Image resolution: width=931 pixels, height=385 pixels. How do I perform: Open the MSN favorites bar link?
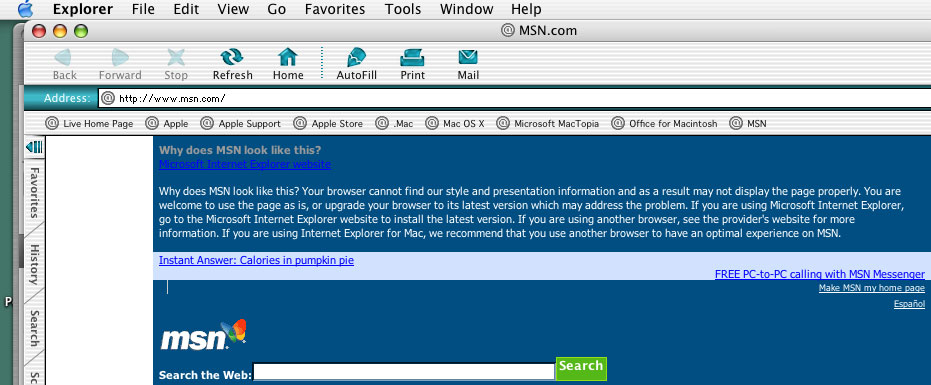[x=748, y=124]
